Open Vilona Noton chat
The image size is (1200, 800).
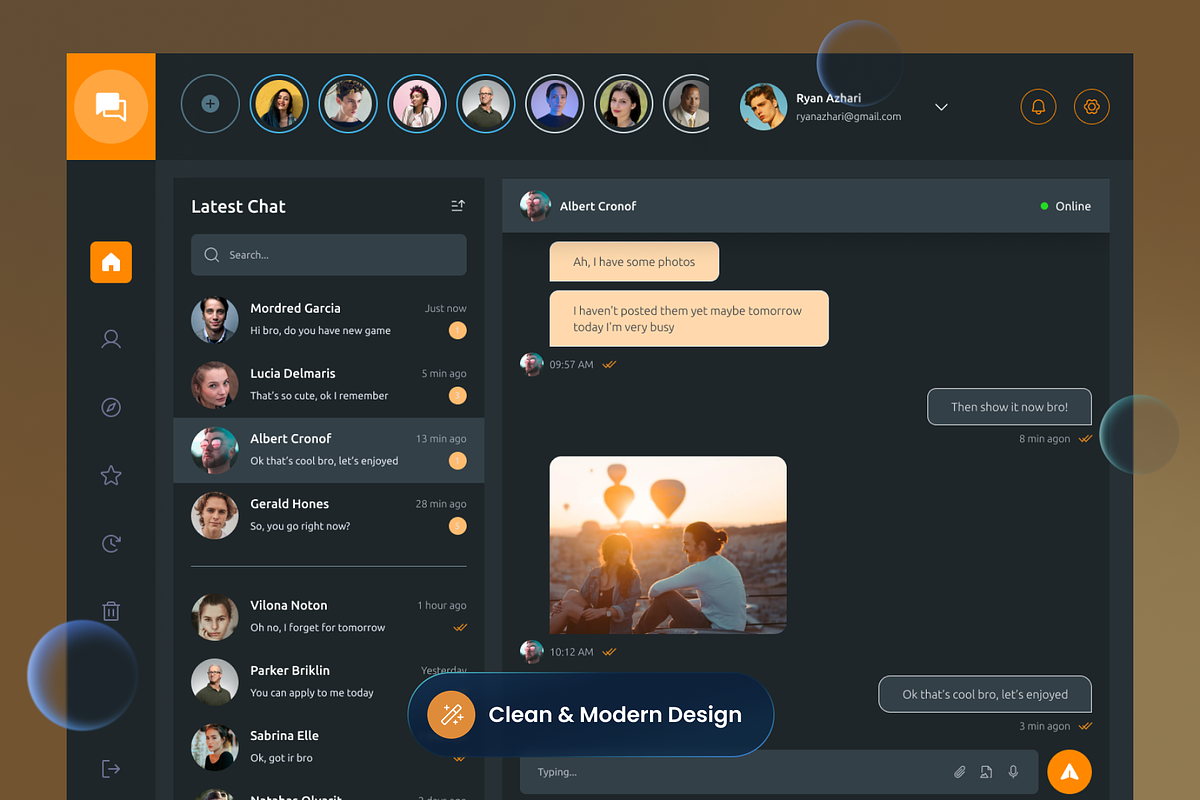pos(329,617)
